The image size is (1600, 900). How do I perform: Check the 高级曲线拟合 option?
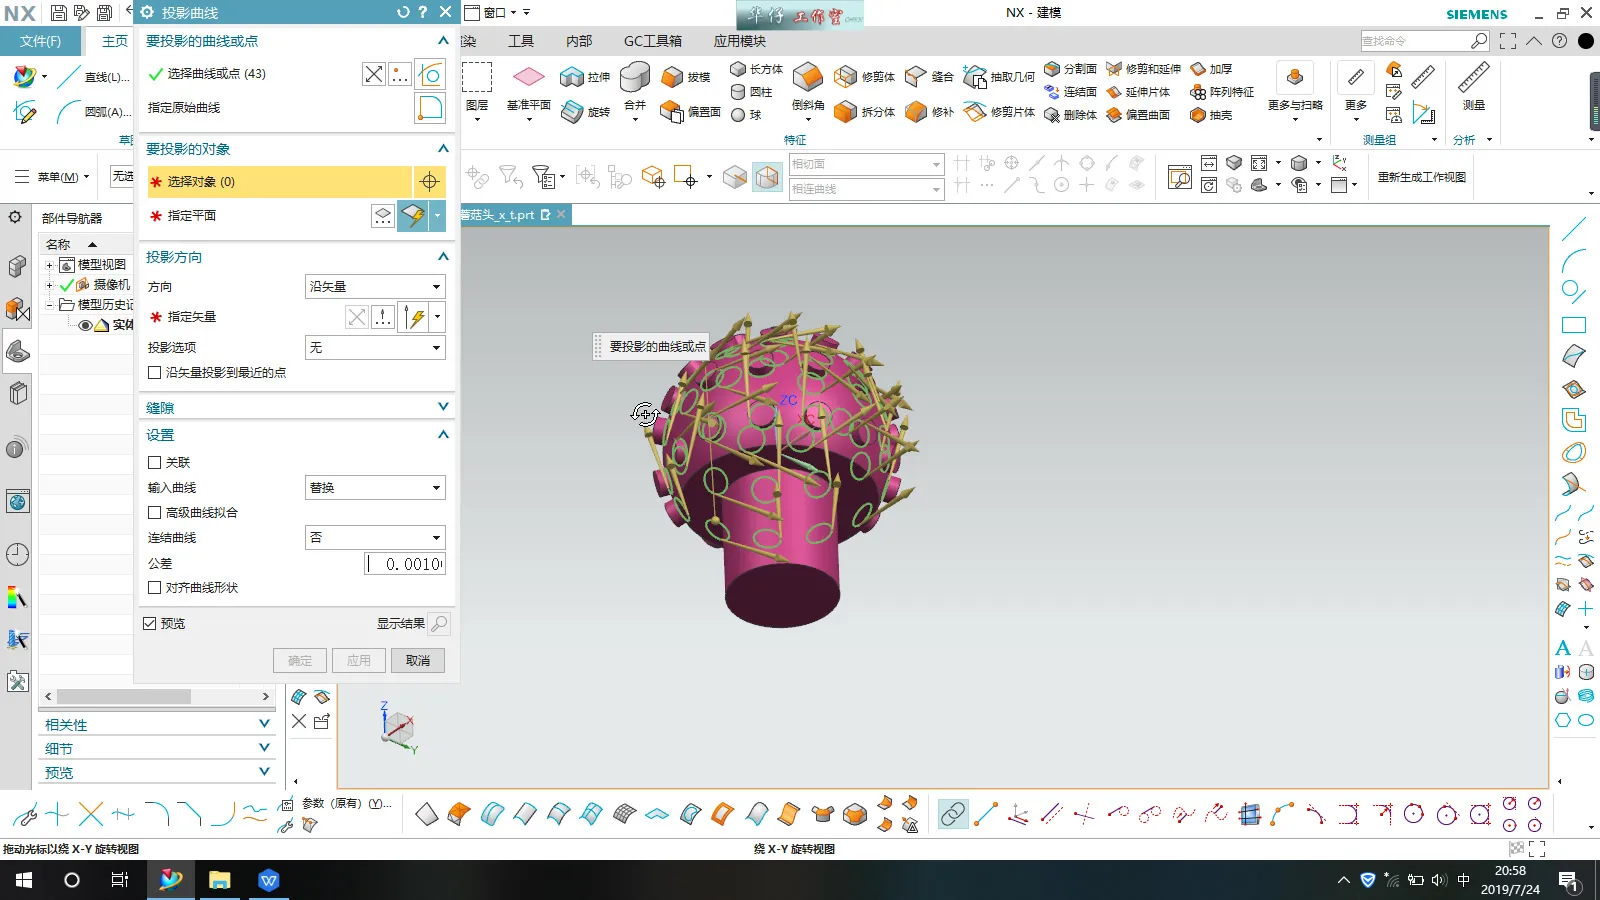click(x=154, y=512)
